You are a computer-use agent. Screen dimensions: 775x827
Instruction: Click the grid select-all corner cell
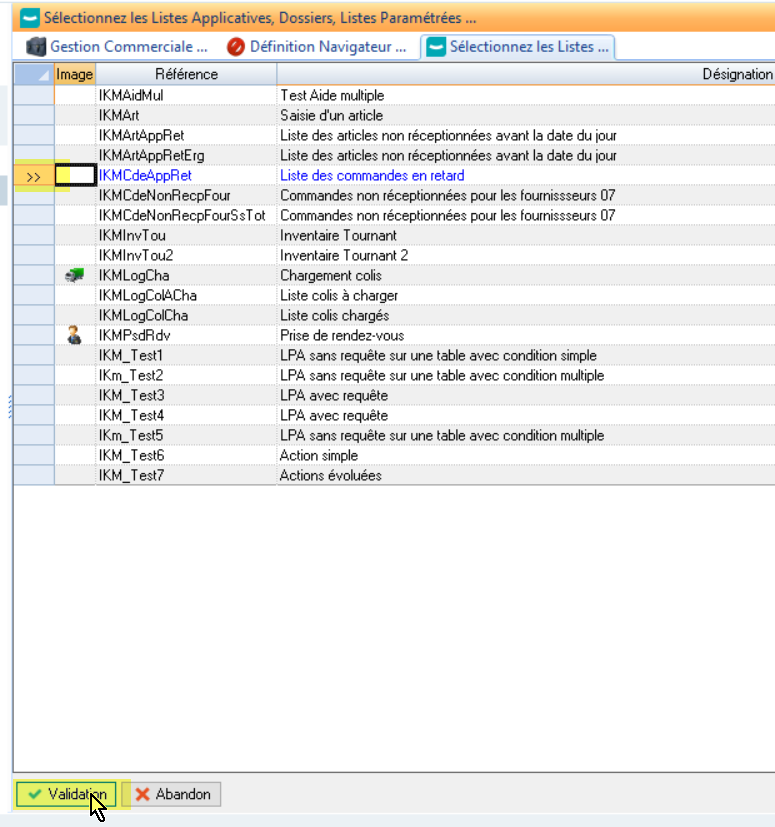(x=33, y=74)
